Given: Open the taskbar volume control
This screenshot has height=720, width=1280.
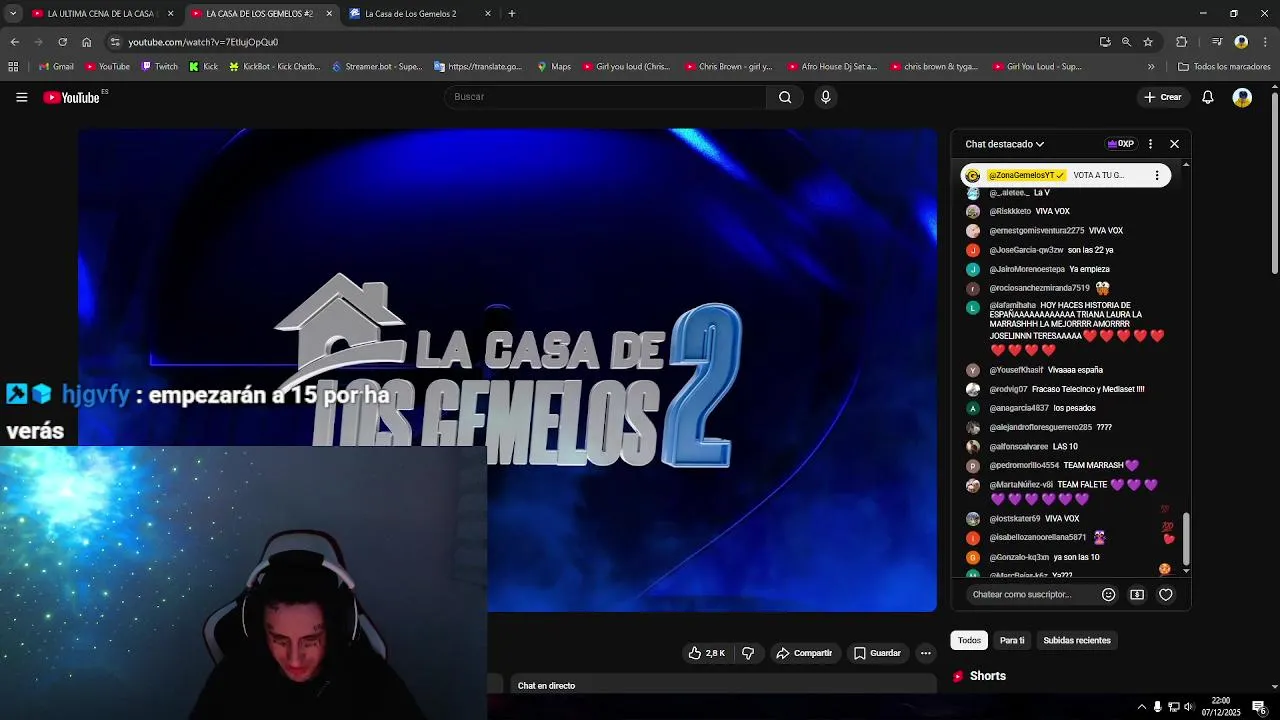Looking at the screenshot, I should [1190, 707].
